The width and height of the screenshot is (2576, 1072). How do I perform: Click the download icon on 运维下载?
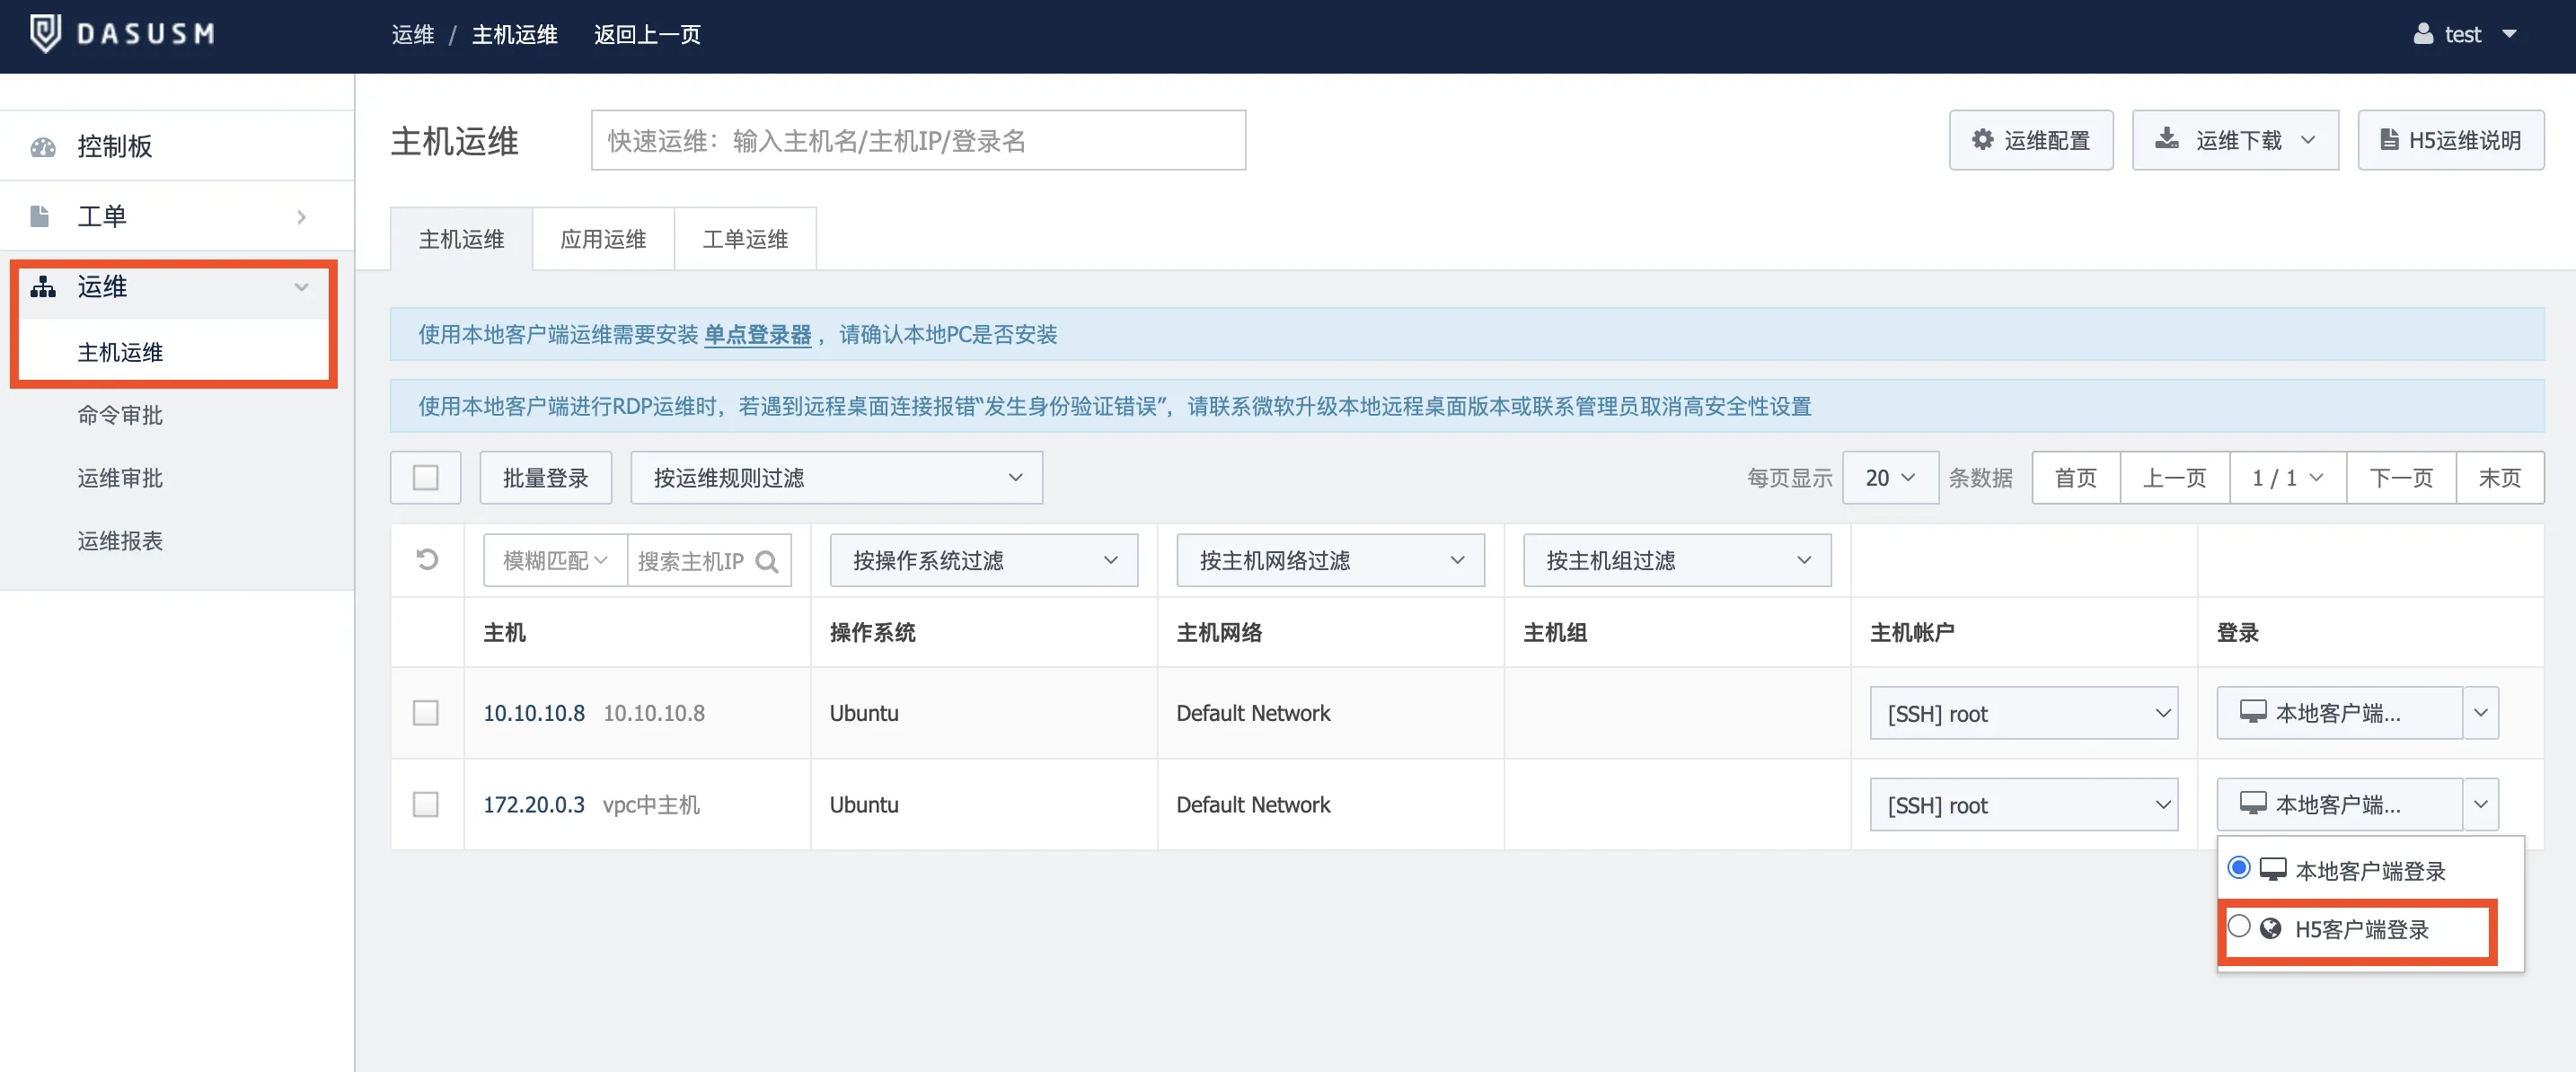coord(2166,139)
